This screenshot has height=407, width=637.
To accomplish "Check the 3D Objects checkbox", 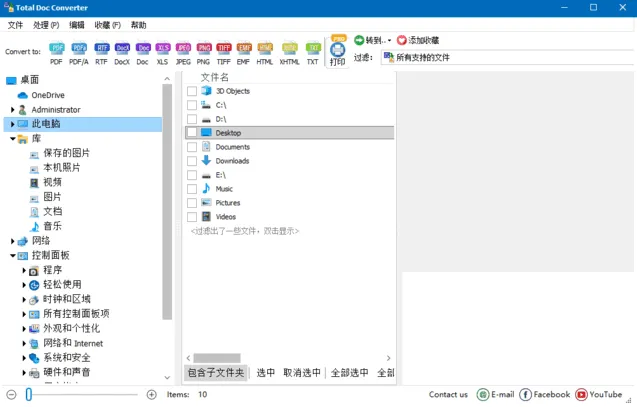I will [192, 91].
